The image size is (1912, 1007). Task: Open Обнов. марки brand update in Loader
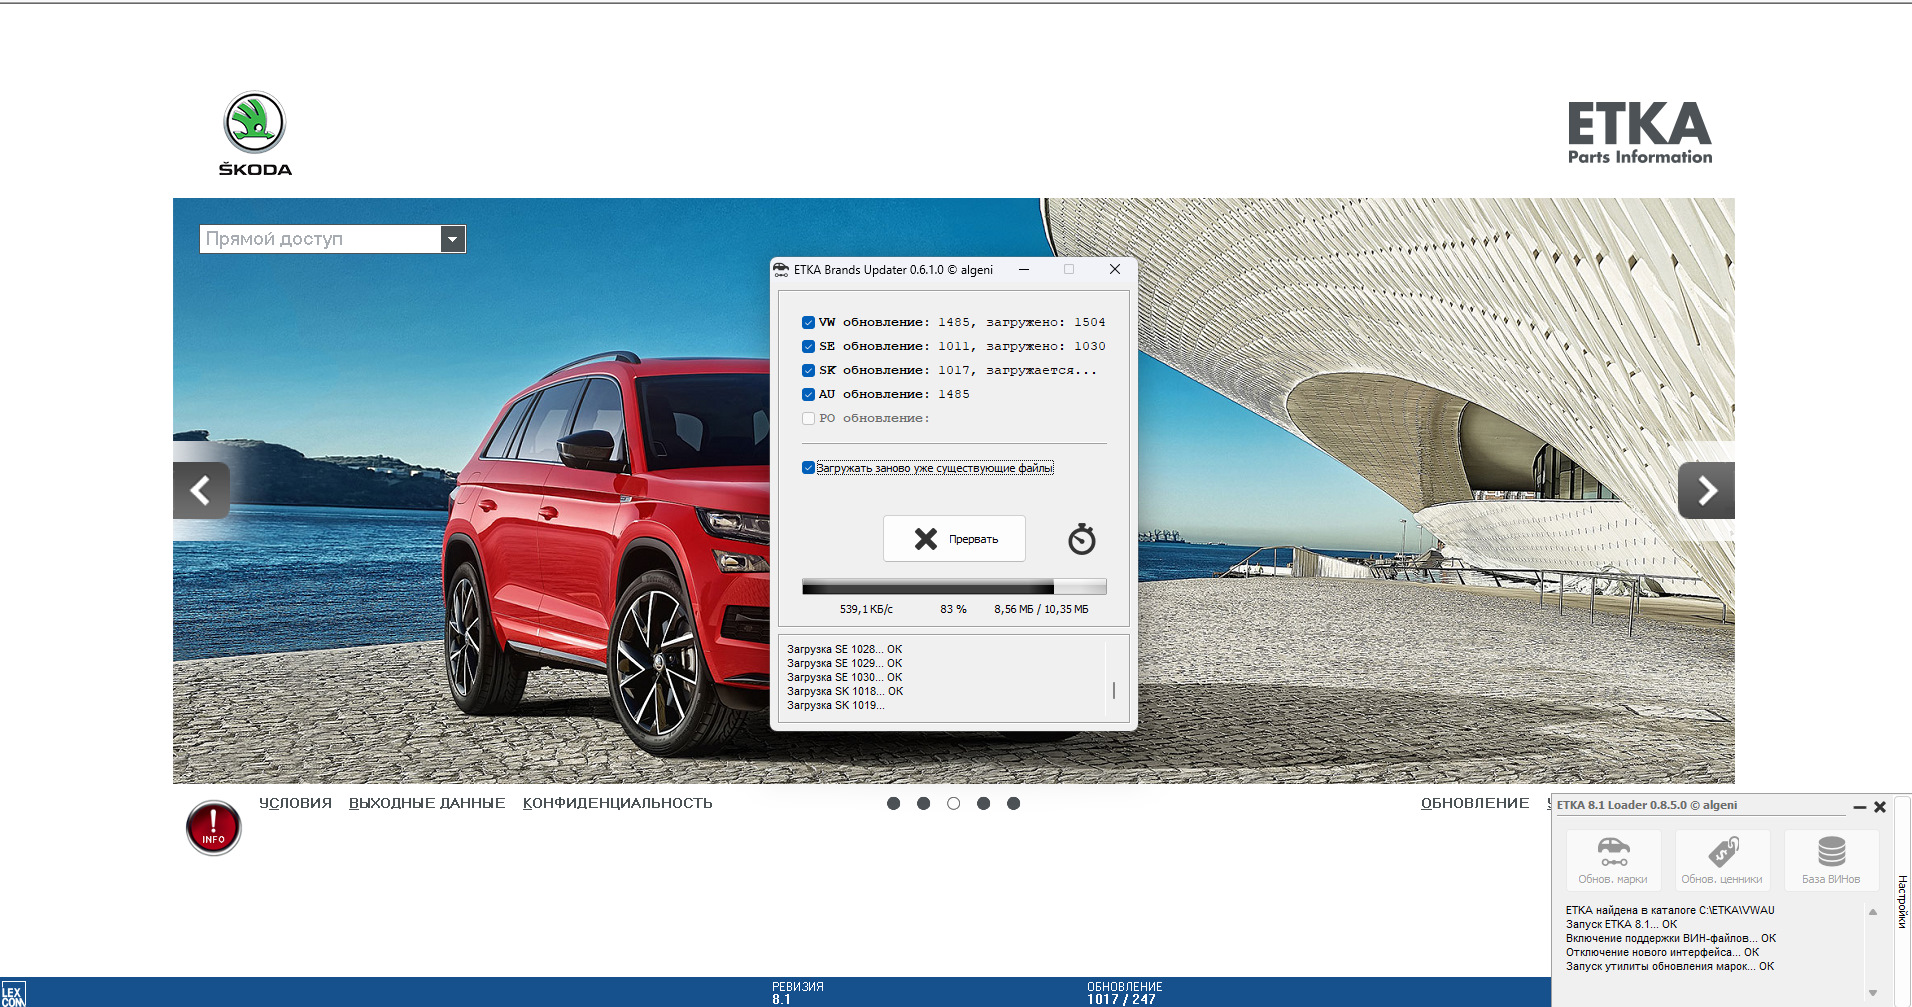pos(1613,860)
